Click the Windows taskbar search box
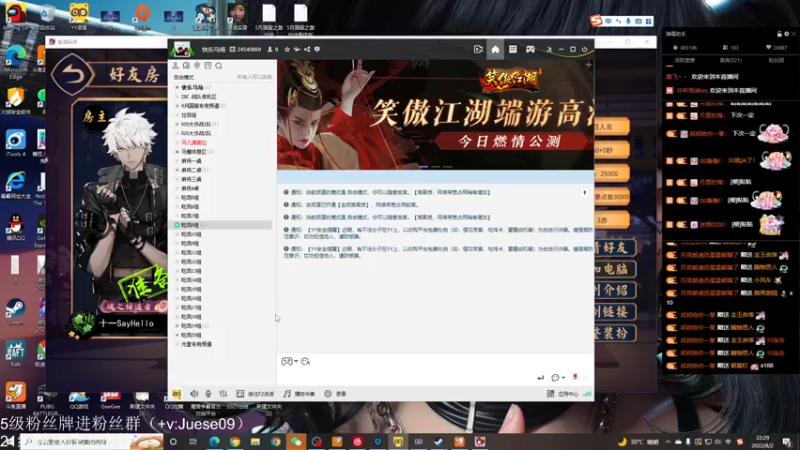 (93, 442)
